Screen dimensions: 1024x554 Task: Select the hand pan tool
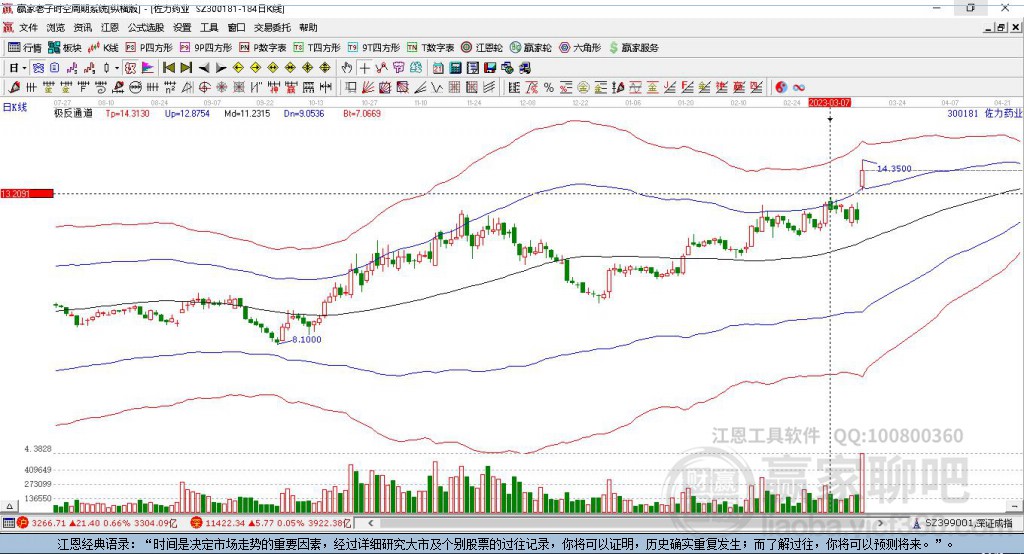(x=347, y=68)
